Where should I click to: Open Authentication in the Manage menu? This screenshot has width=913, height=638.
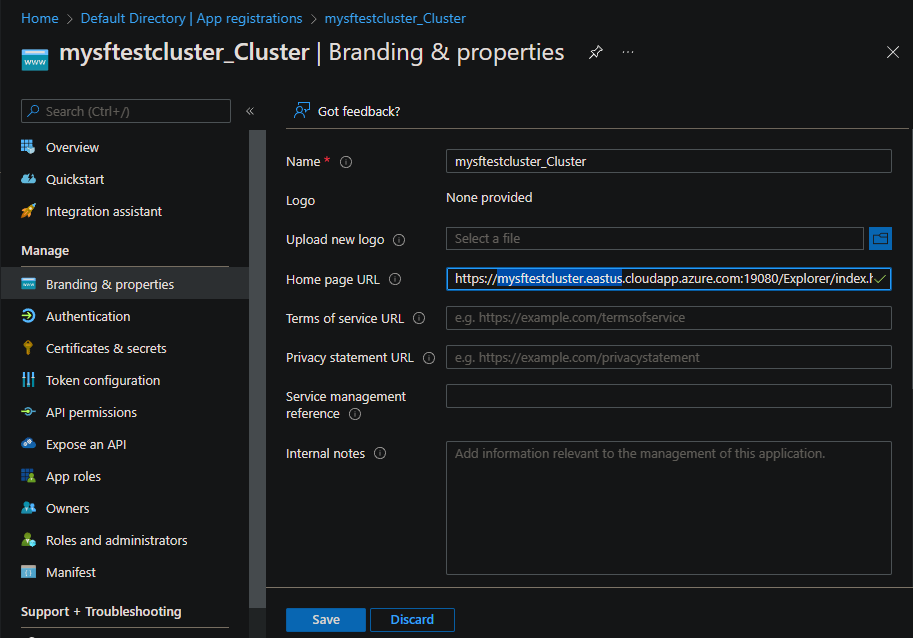[x=88, y=316]
